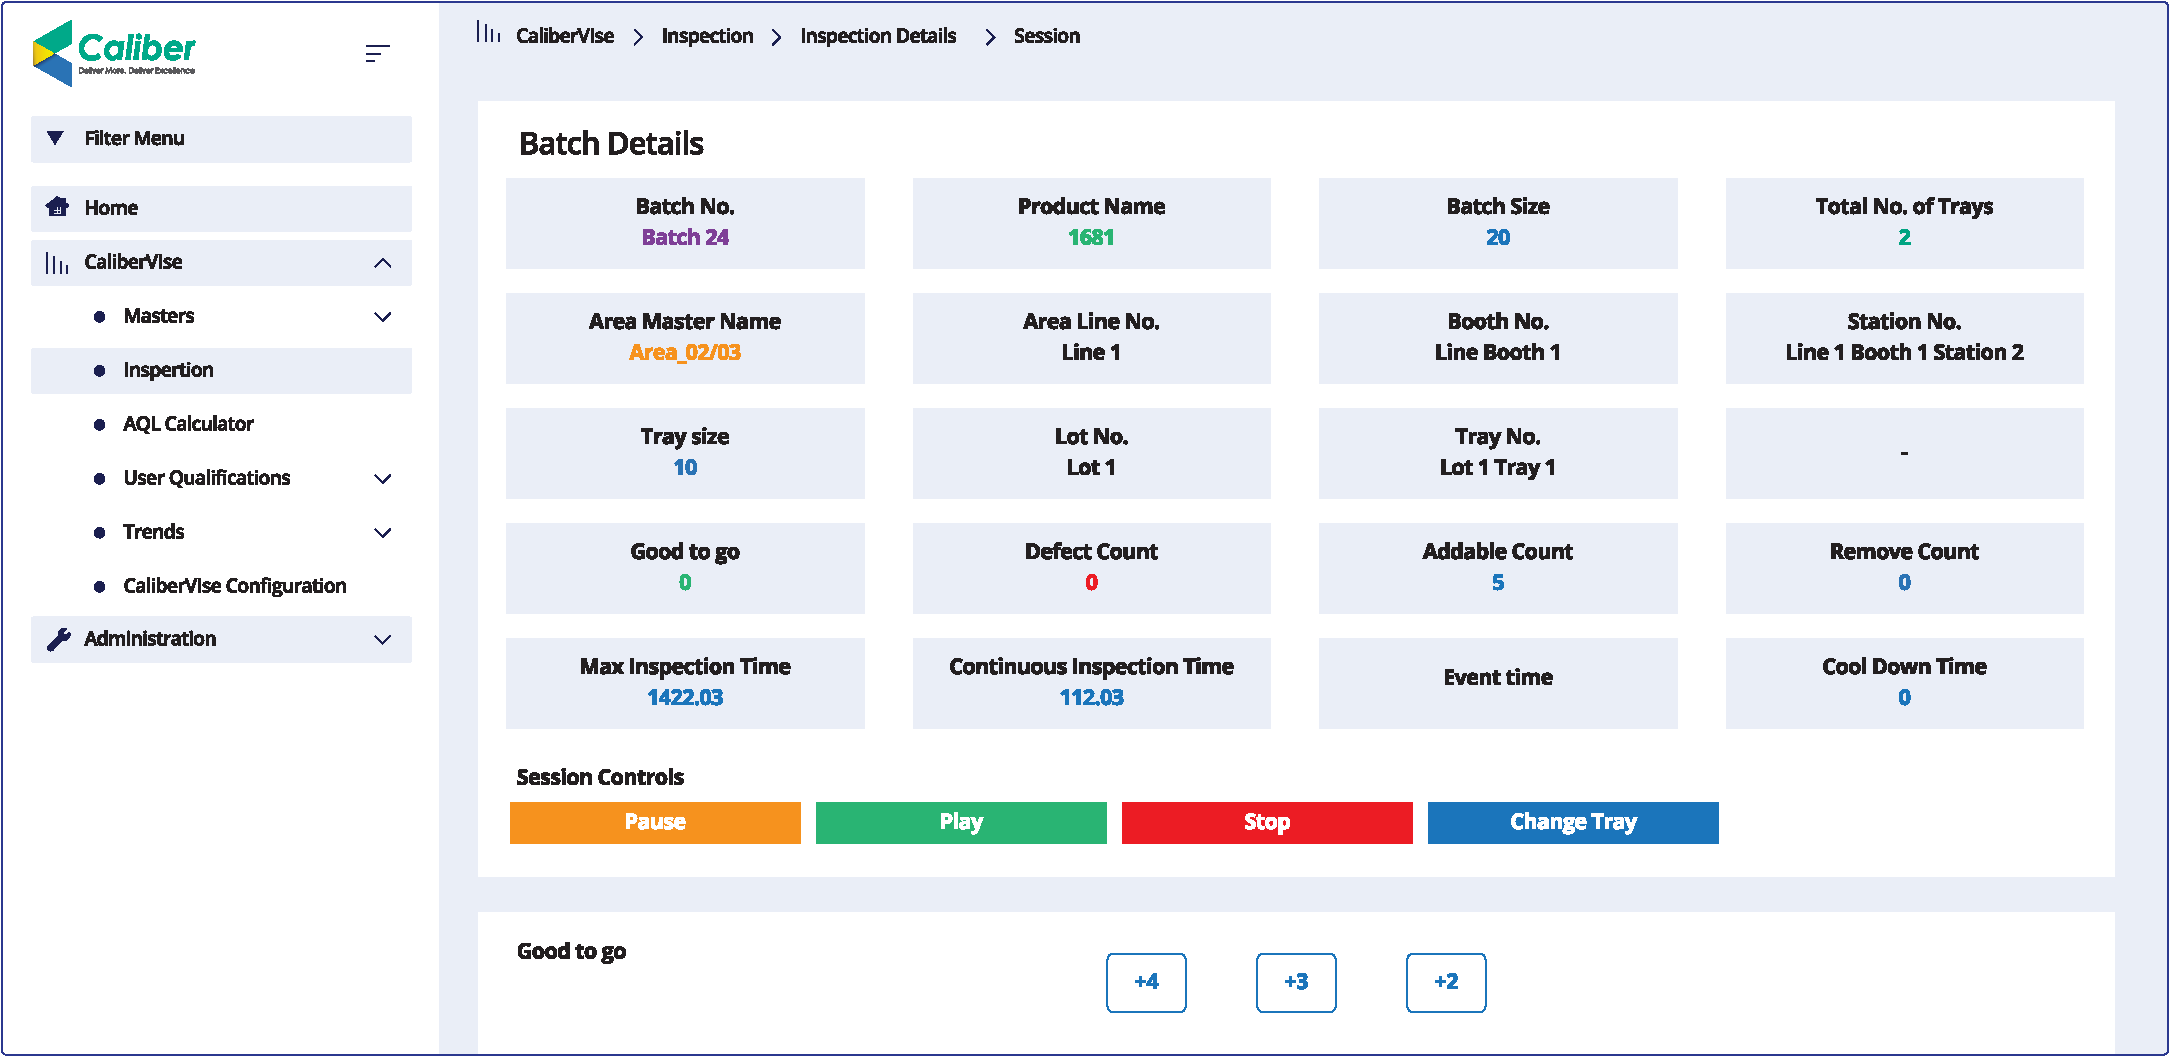Expand the User Qualifications chevron

(382, 479)
